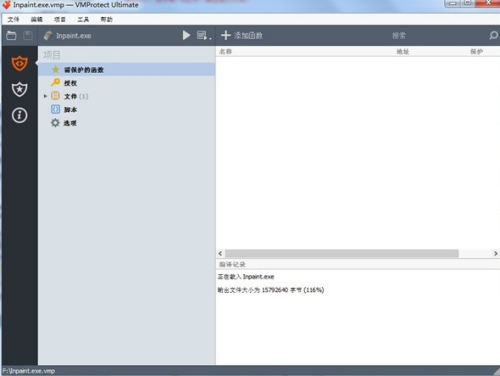Click the Inpaint.exe file label in toolbar
Image resolution: width=500 pixels, height=376 pixels.
(73, 36)
